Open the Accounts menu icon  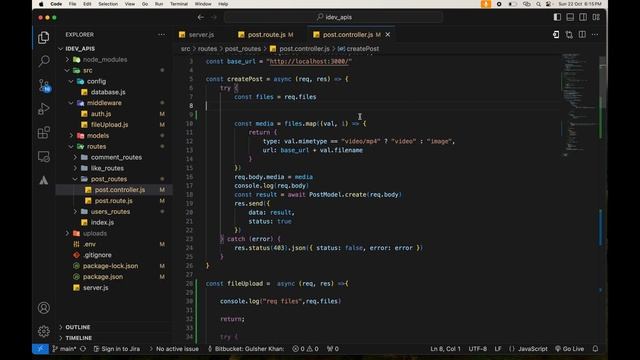pyautogui.click(x=44, y=308)
